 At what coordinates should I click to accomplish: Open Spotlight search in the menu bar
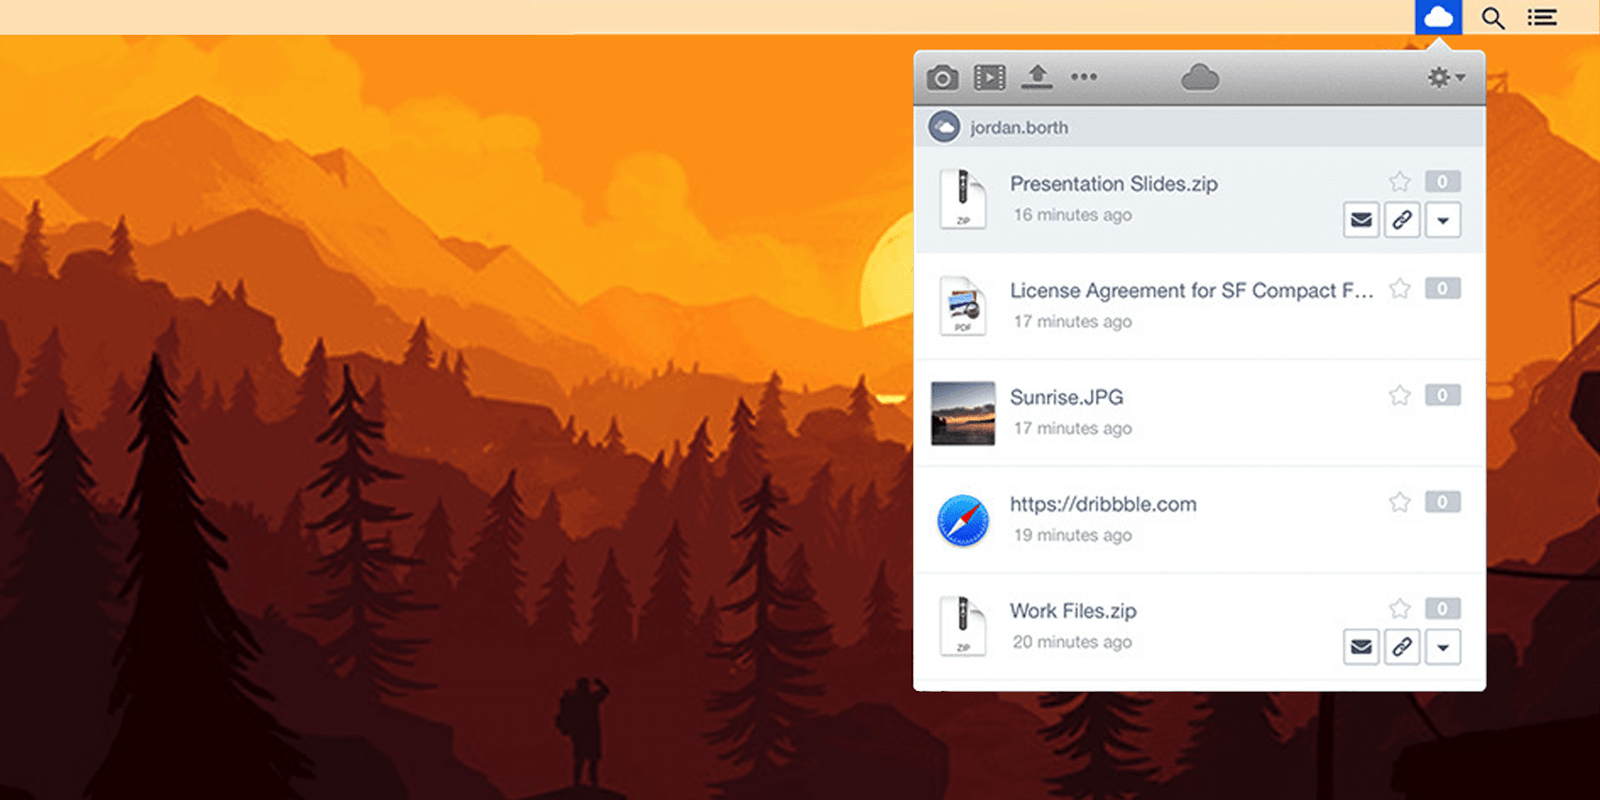coord(1493,18)
